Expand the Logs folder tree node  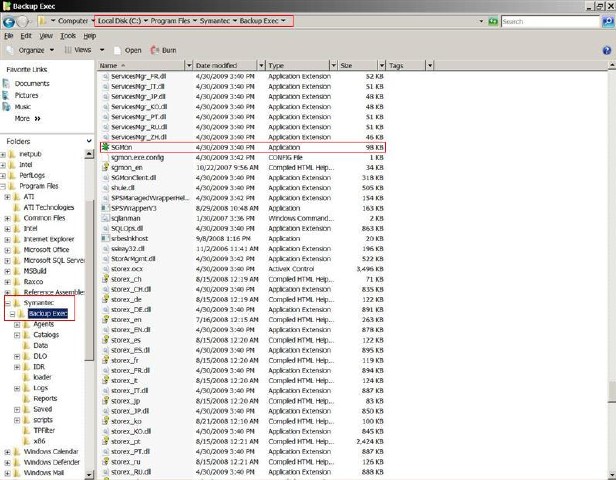(17, 388)
